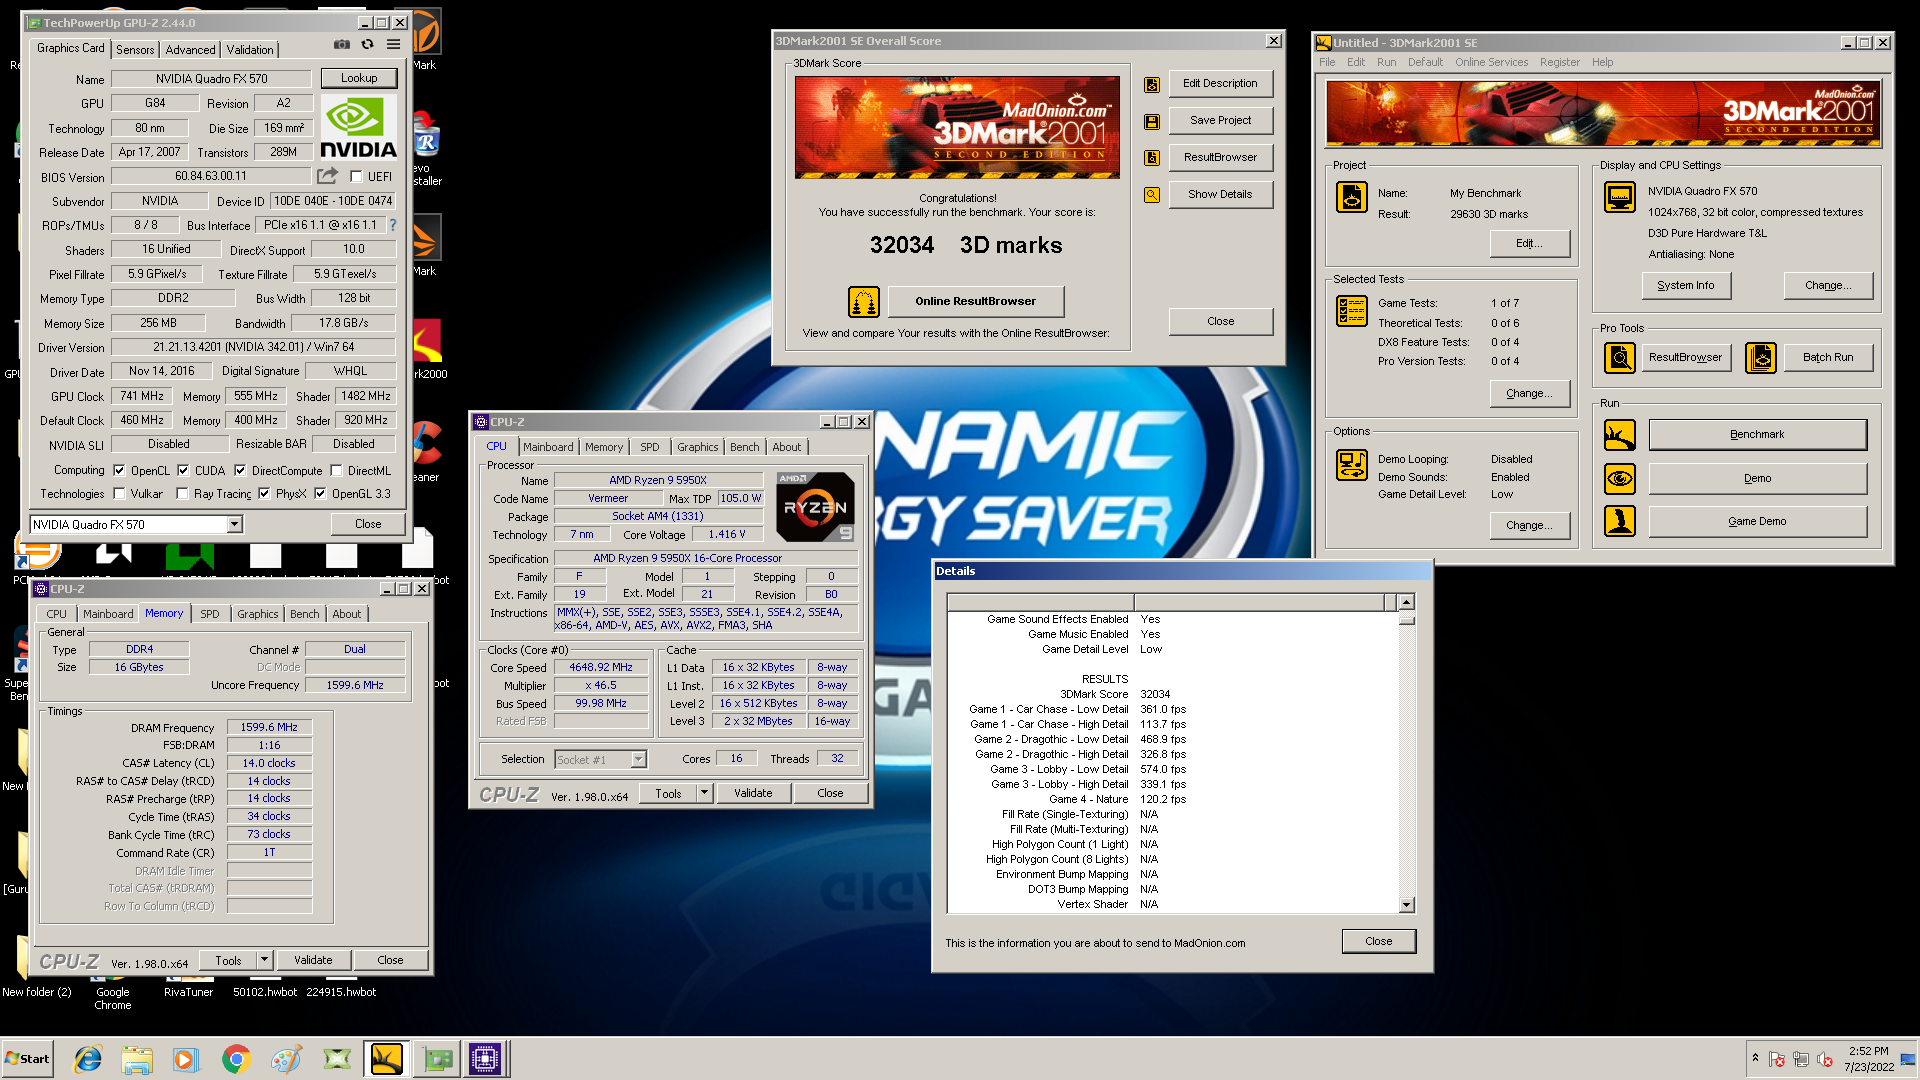The height and width of the screenshot is (1080, 1920).
Task: Click the Lookup button in GPU-Z
Action: click(x=359, y=78)
